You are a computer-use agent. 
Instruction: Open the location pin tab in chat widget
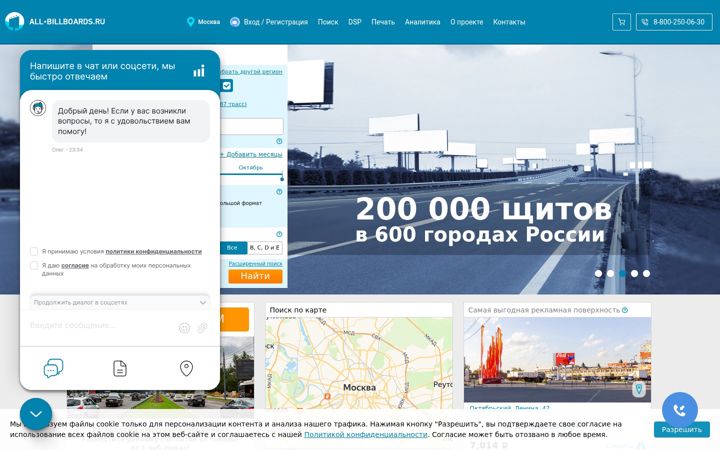pyautogui.click(x=186, y=368)
